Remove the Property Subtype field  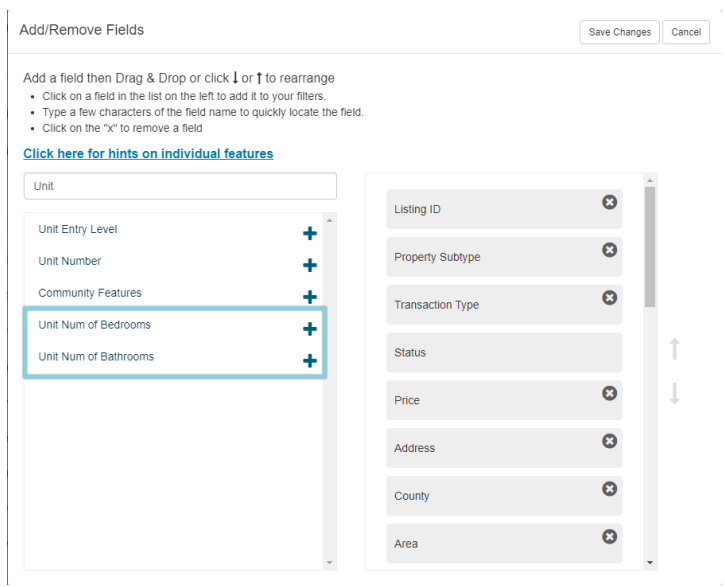click(609, 250)
